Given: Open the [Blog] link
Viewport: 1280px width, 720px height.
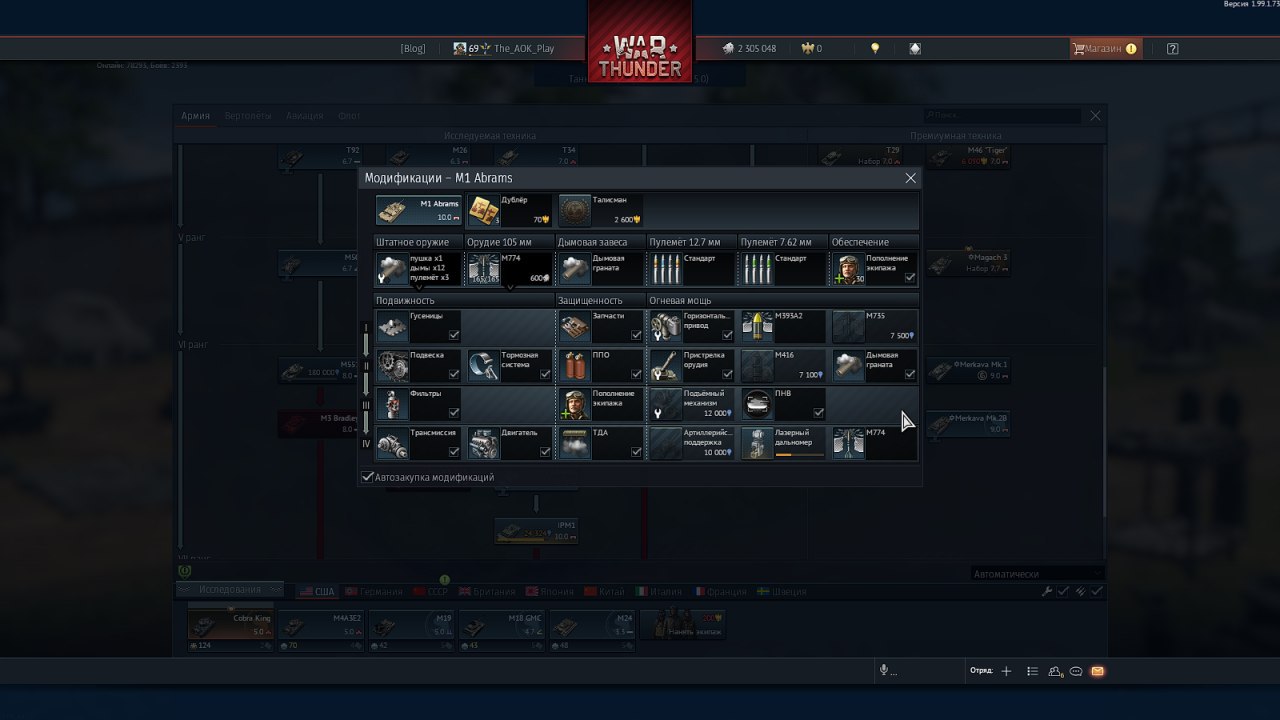Looking at the screenshot, I should point(413,48).
